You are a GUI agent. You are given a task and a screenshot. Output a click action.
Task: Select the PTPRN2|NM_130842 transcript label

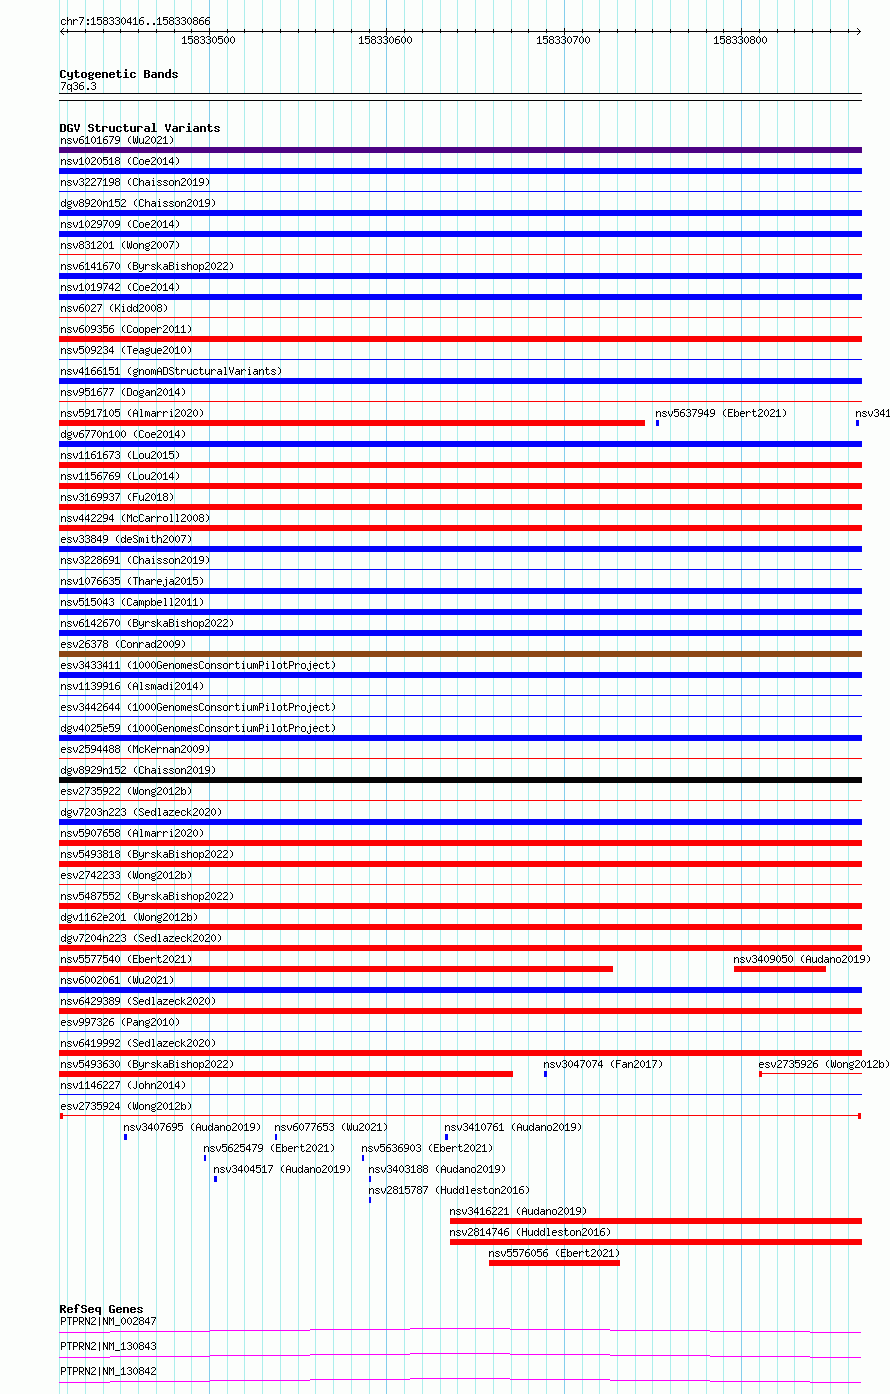pos(108,1371)
